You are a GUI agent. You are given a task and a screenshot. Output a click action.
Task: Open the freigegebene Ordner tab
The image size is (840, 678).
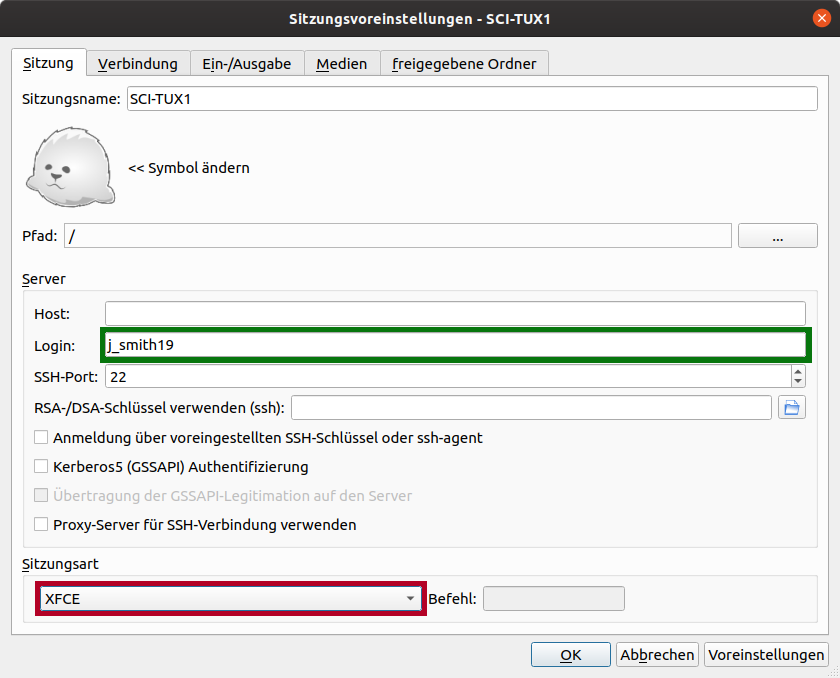tap(464, 63)
